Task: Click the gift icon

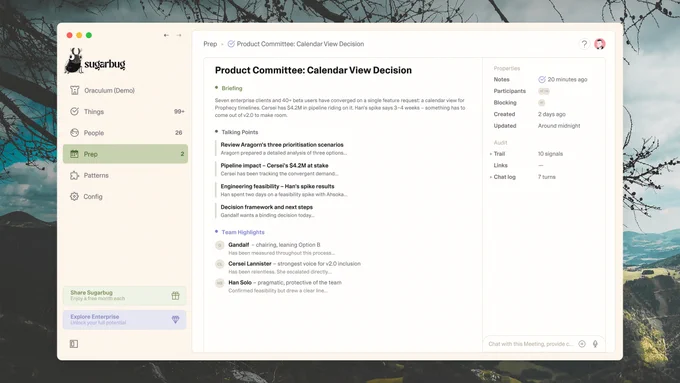Action: click(175, 296)
